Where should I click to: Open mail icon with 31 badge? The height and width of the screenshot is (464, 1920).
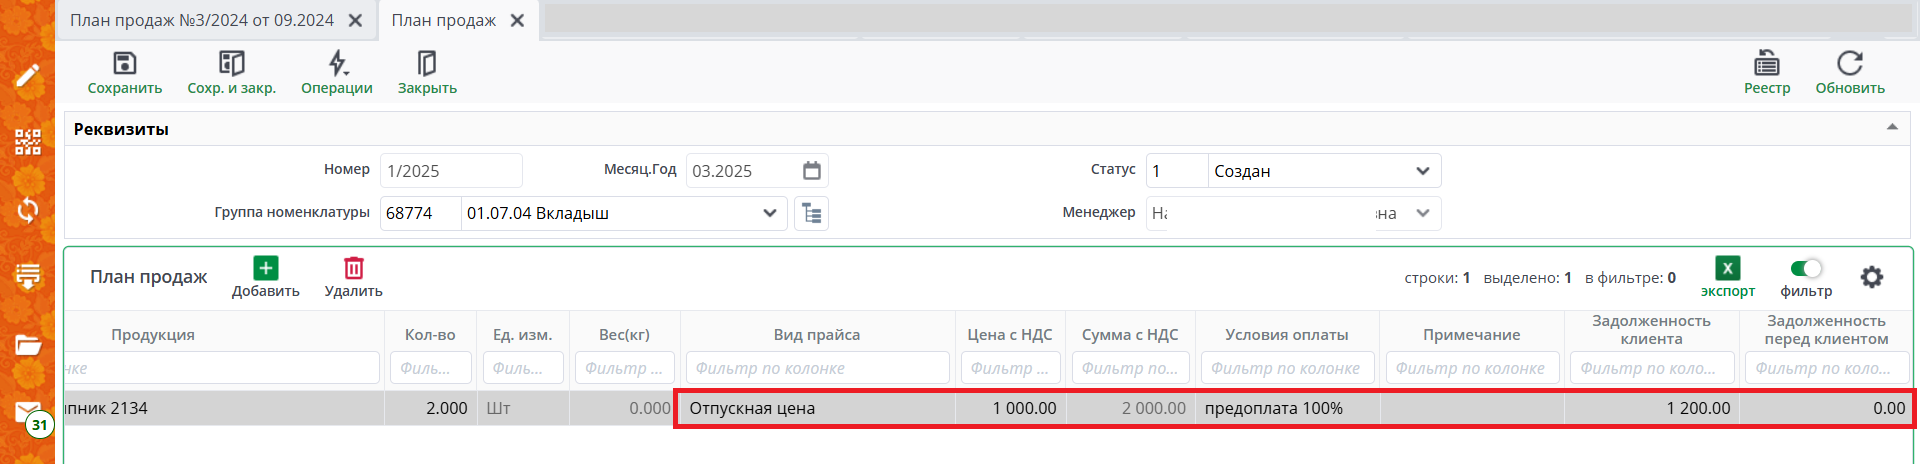[28, 413]
